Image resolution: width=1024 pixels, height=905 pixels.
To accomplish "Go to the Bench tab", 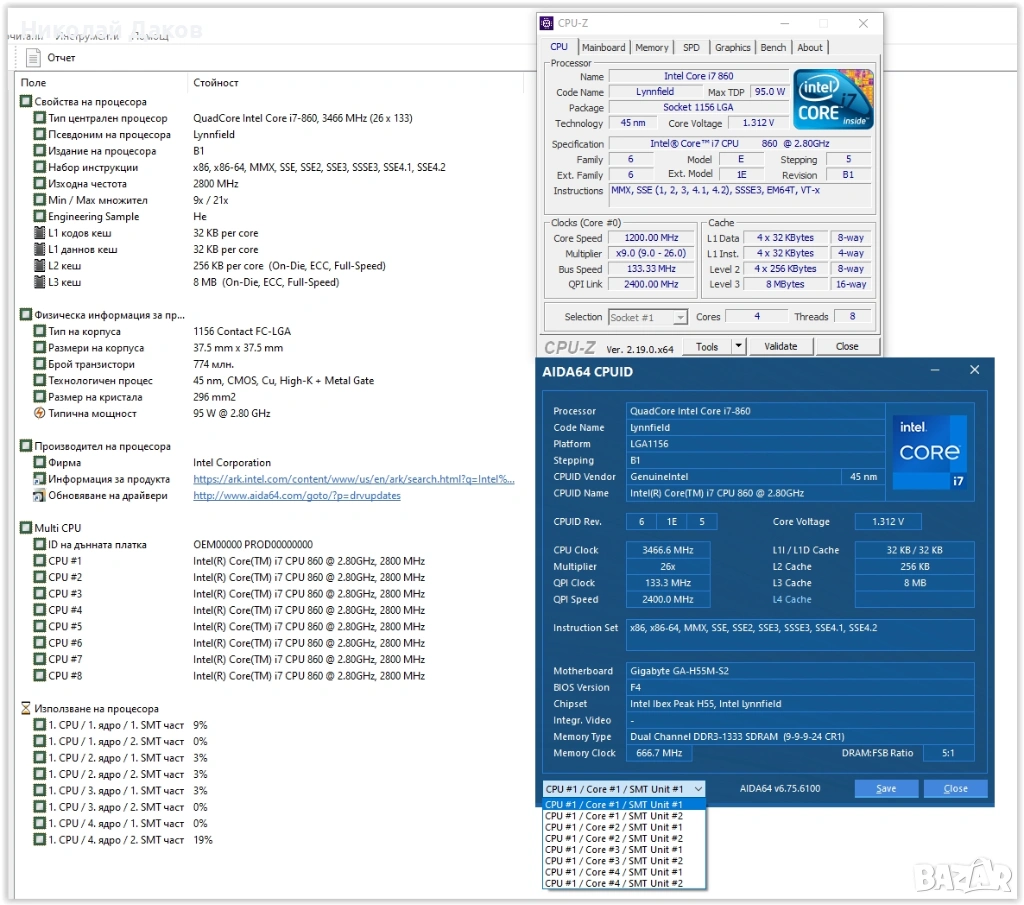I will (773, 47).
